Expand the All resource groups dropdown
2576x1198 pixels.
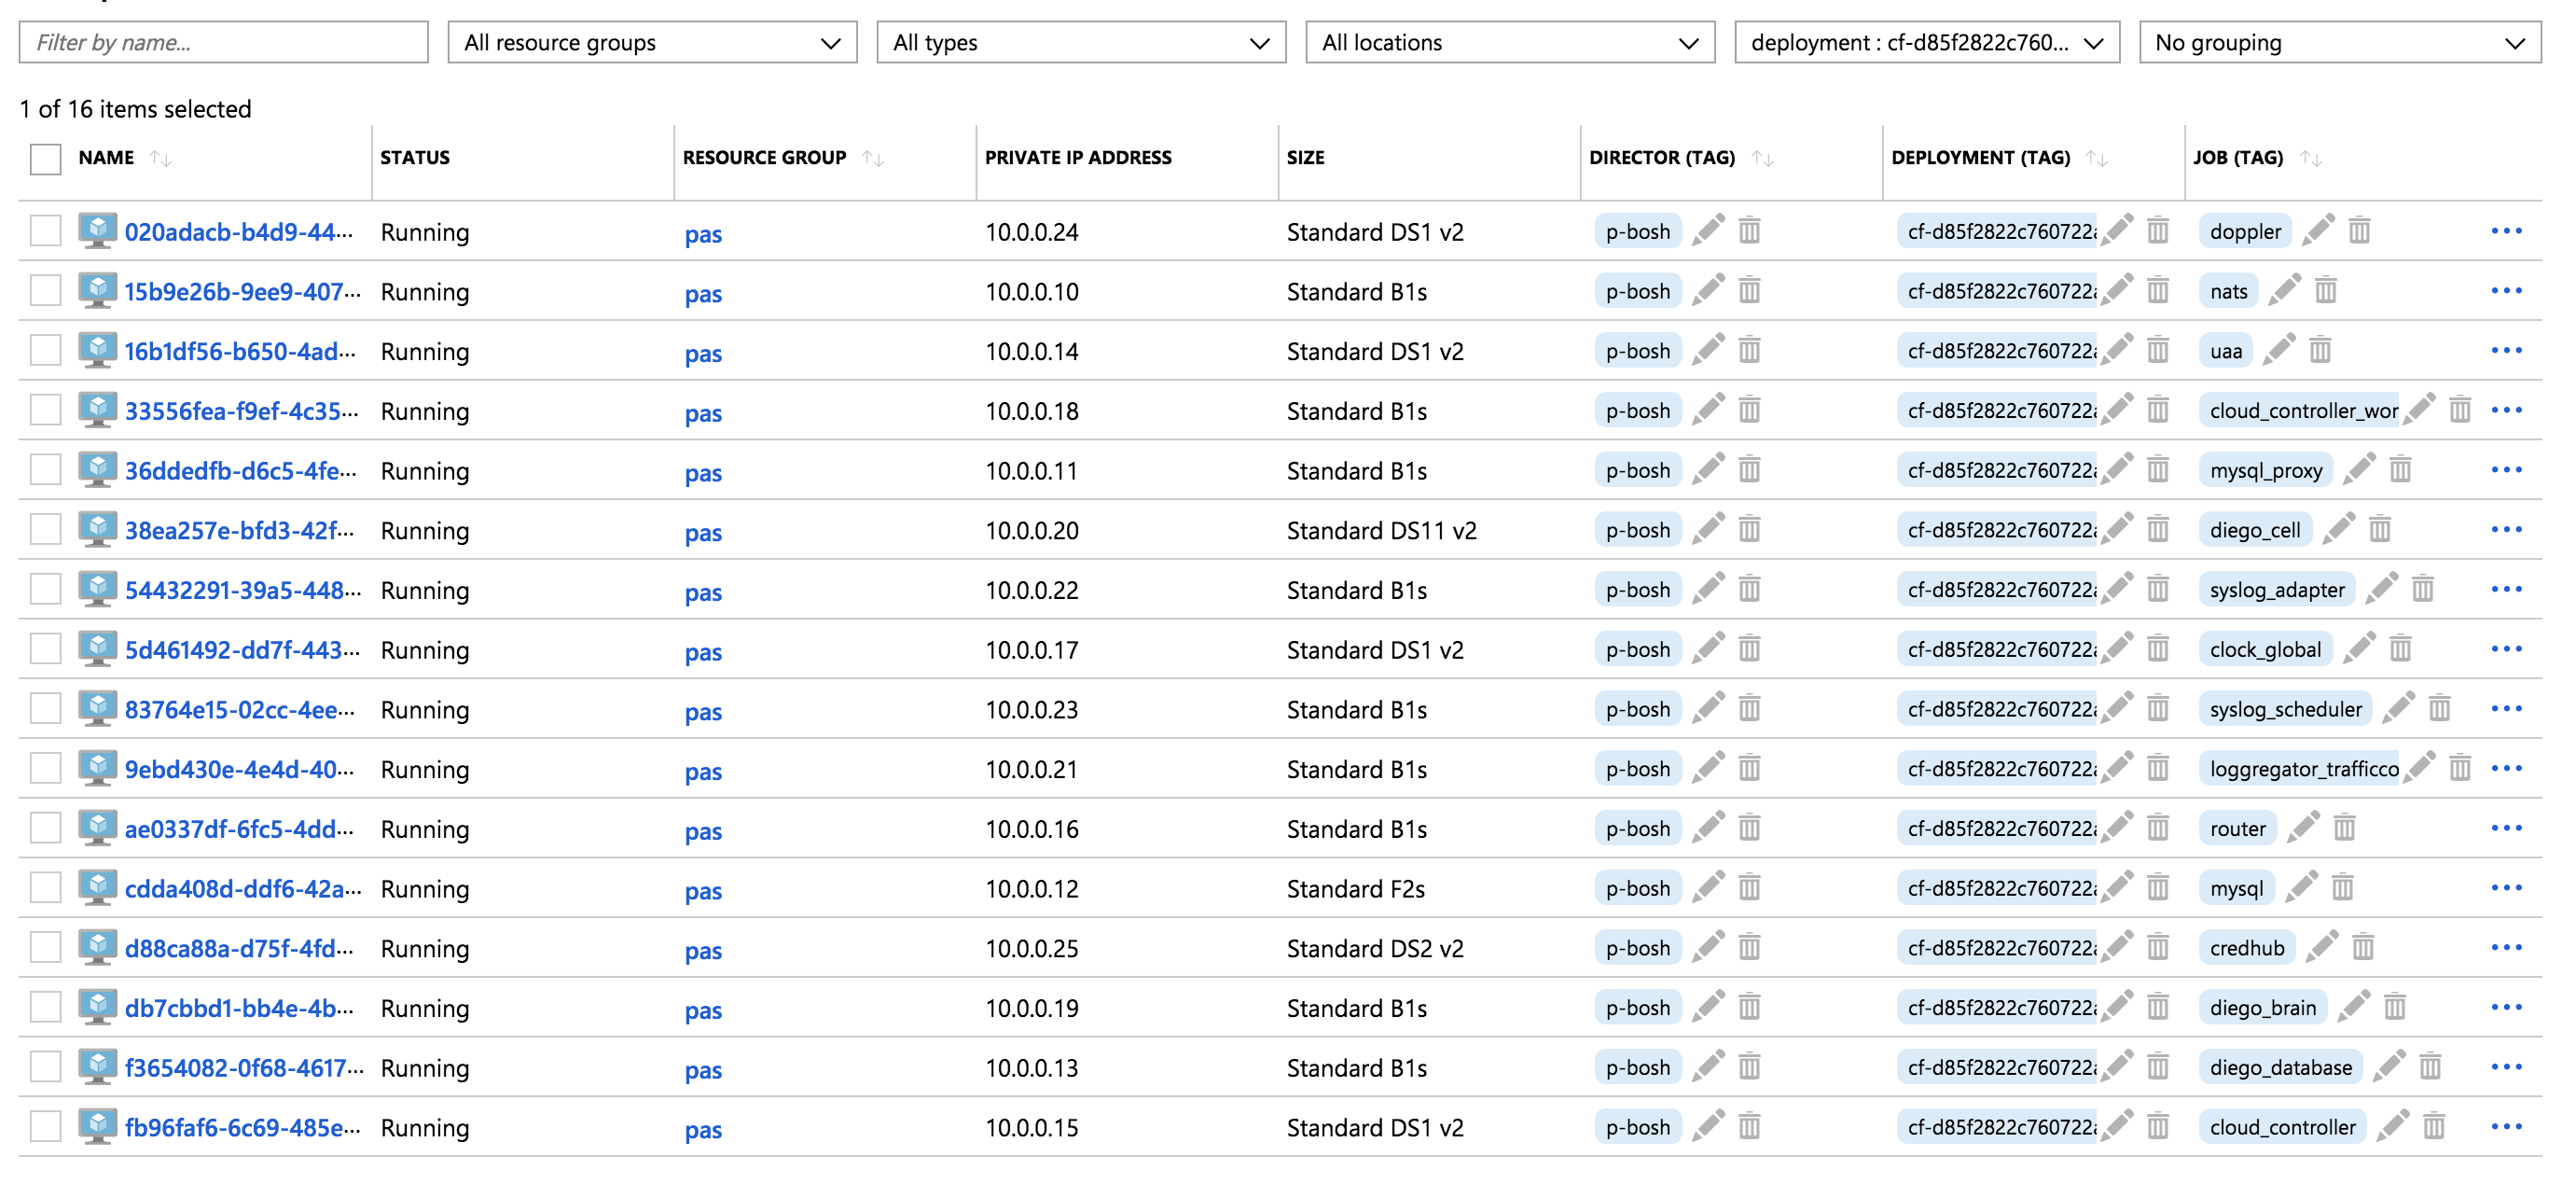tap(651, 43)
